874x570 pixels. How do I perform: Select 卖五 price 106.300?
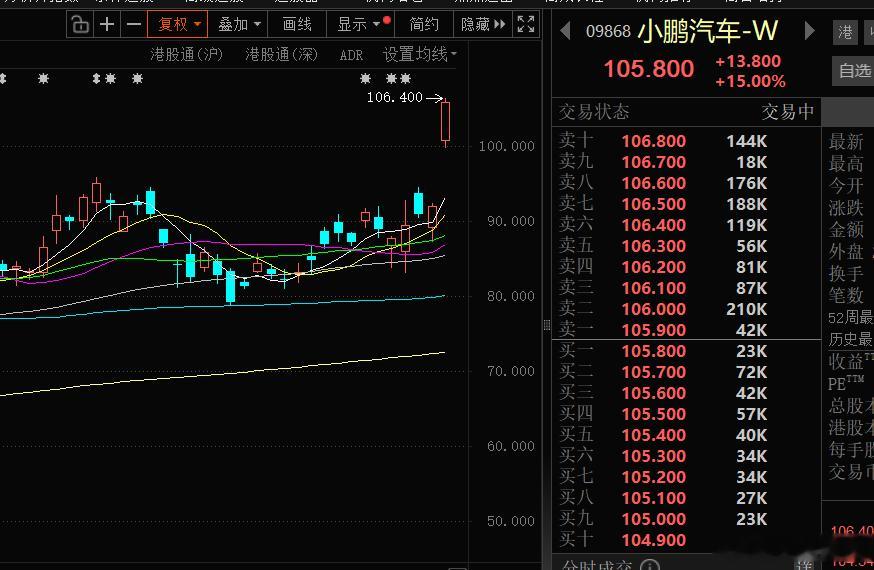coord(654,246)
